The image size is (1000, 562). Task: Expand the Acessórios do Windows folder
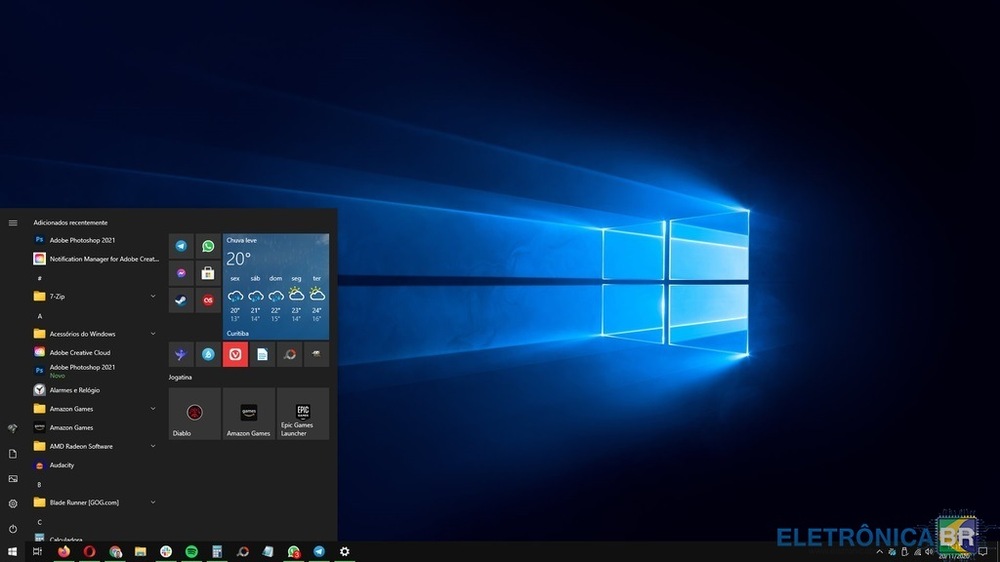[x=153, y=334]
